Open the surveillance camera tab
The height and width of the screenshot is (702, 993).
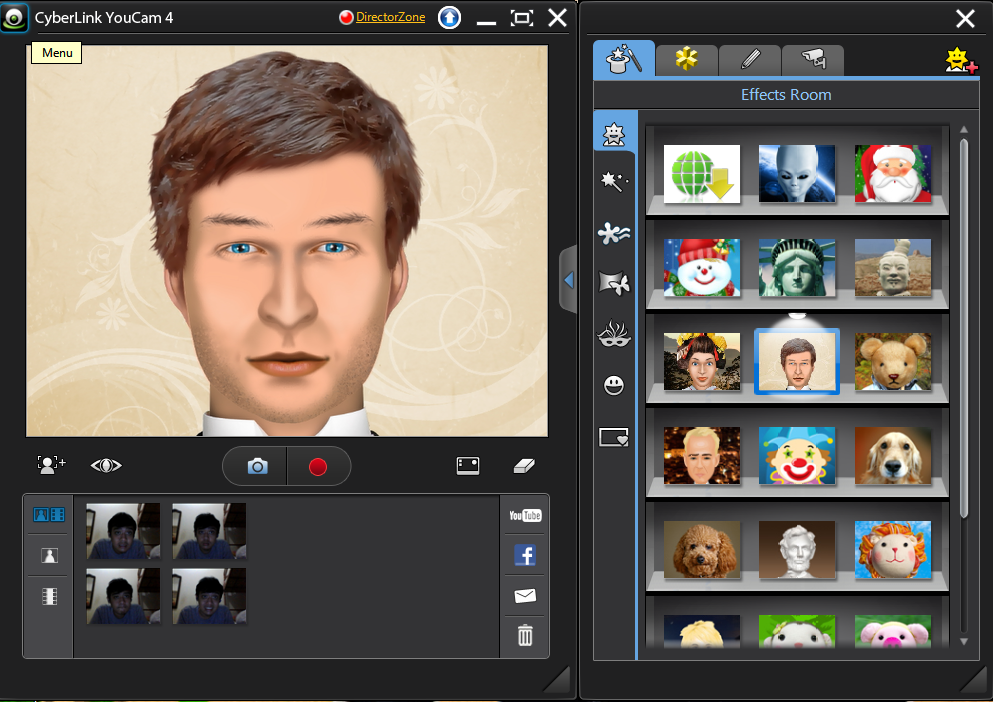pos(813,60)
